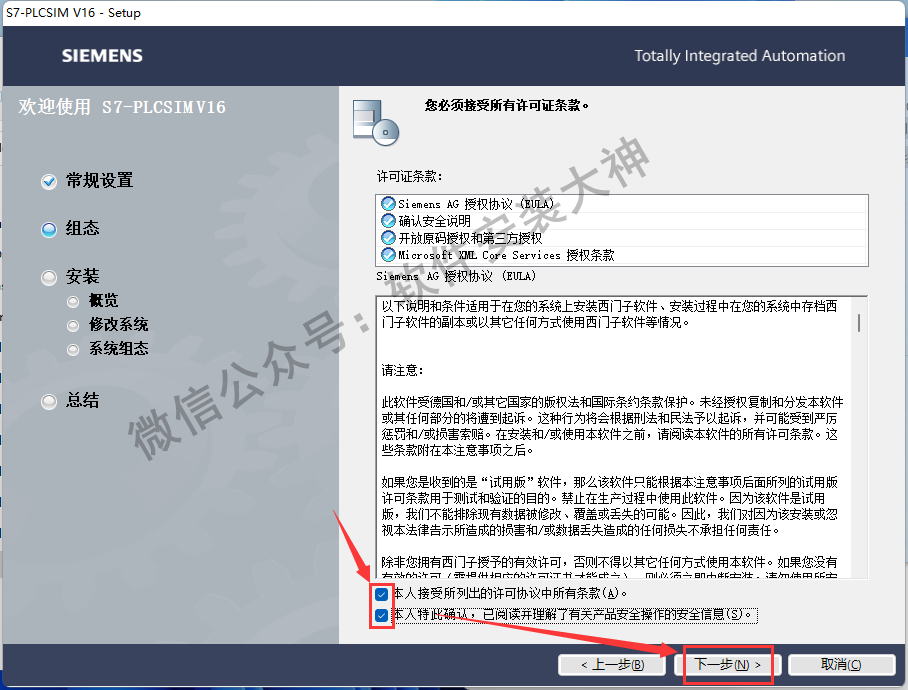Click the 常规设置 step label
The width and height of the screenshot is (908, 690).
pyautogui.click(x=99, y=181)
